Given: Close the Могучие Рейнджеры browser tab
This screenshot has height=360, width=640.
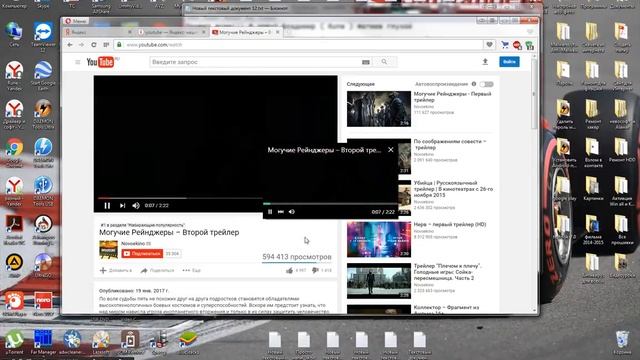Looking at the screenshot, I should point(278,32).
